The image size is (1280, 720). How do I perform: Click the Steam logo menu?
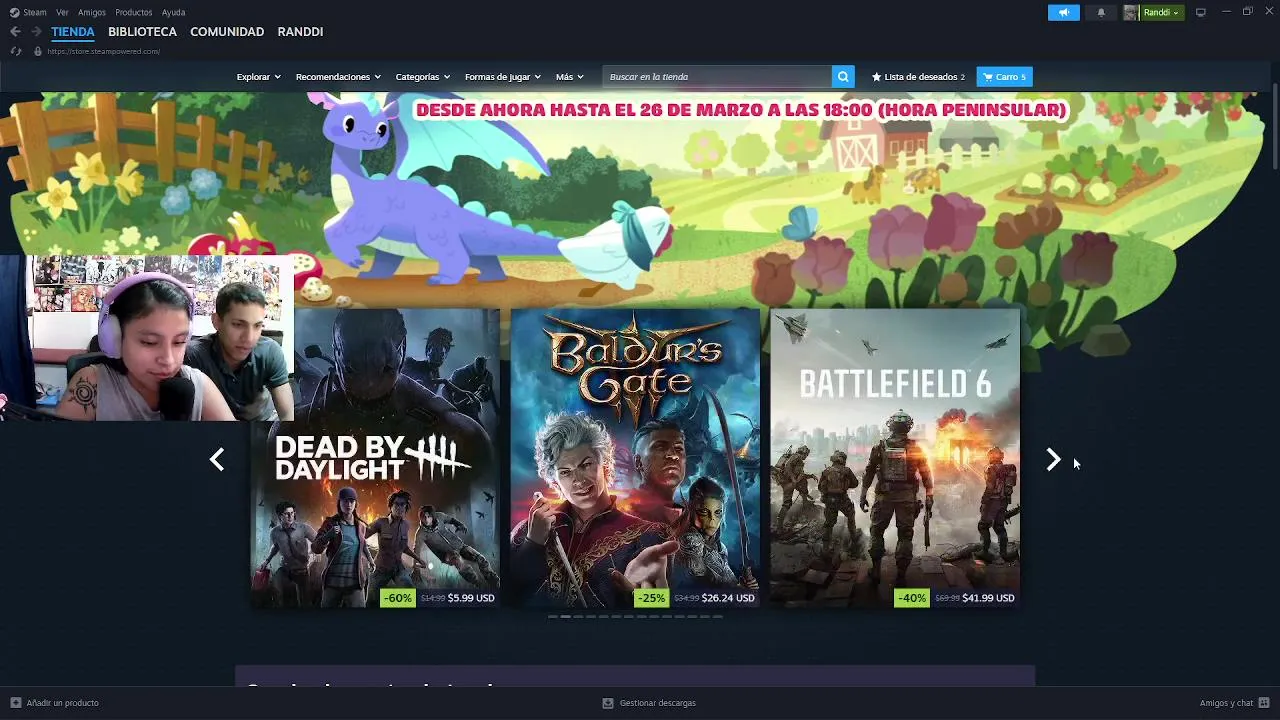pos(28,12)
